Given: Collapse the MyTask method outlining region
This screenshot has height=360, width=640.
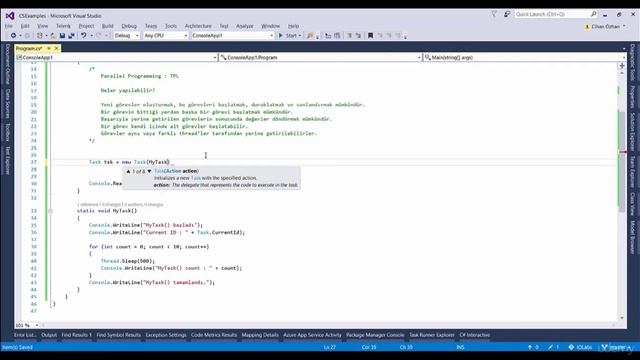Looking at the screenshot, I should click(50, 211).
